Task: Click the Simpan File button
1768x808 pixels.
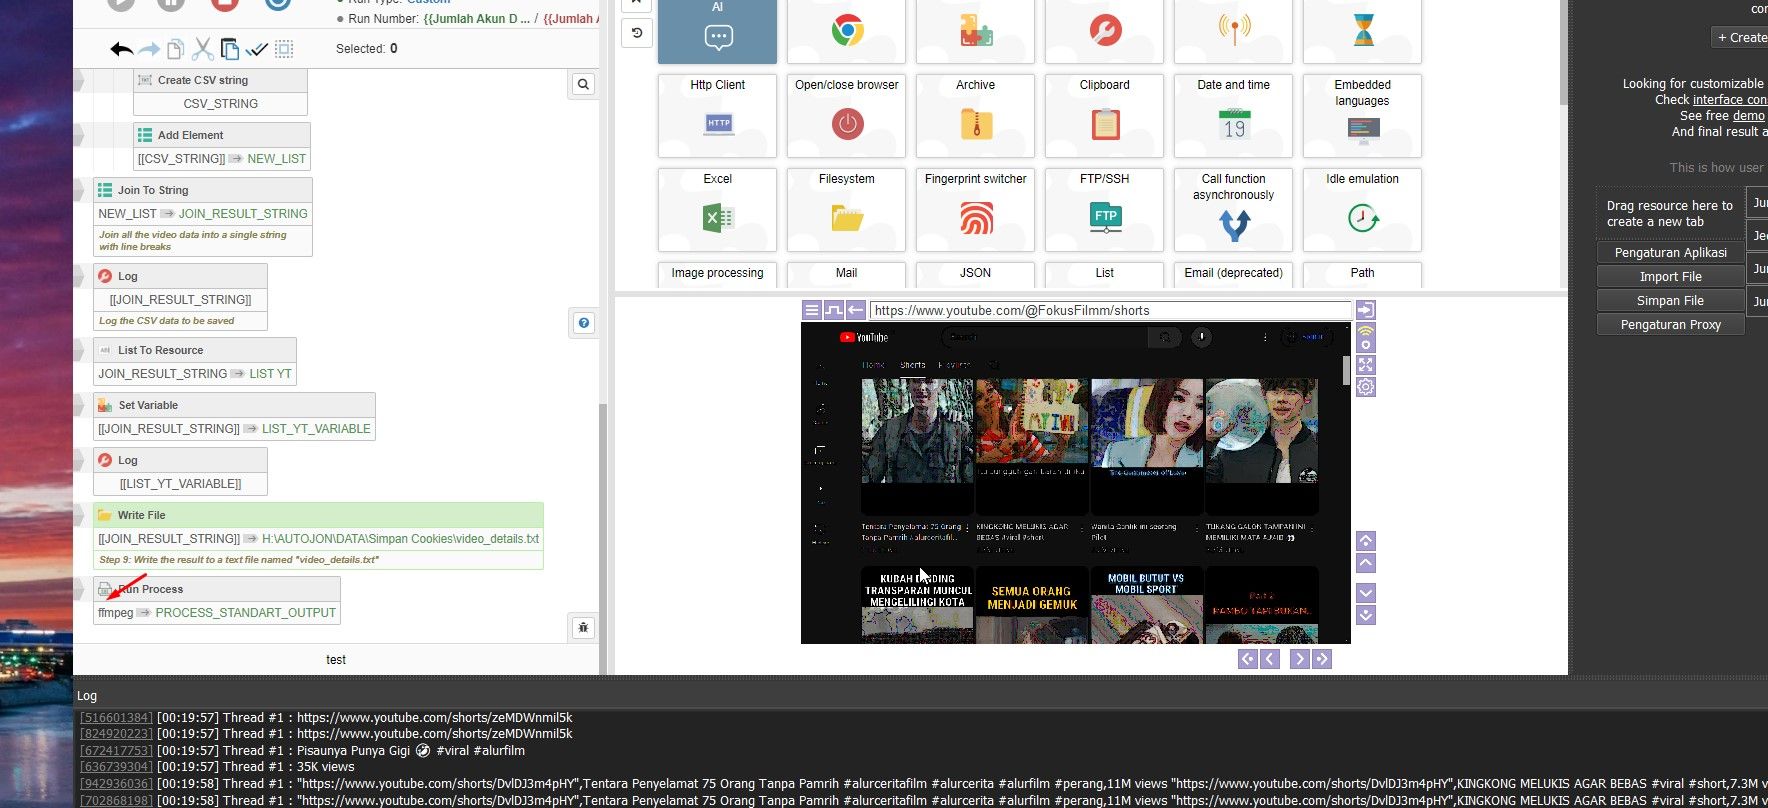Action: pyautogui.click(x=1670, y=301)
